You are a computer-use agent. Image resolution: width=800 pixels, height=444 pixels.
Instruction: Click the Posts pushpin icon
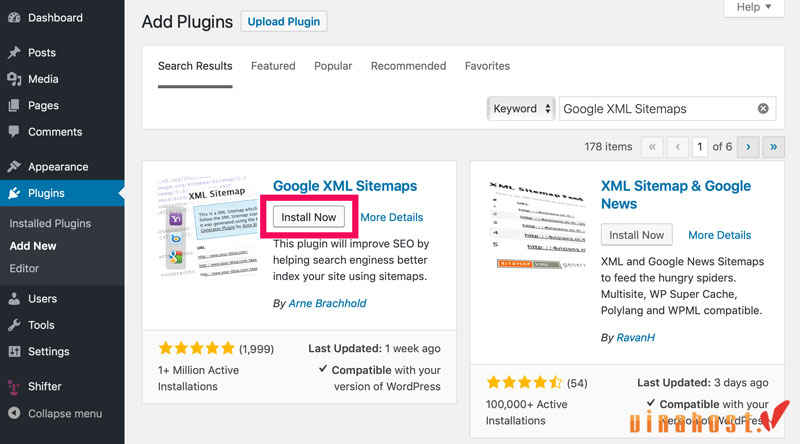14,53
